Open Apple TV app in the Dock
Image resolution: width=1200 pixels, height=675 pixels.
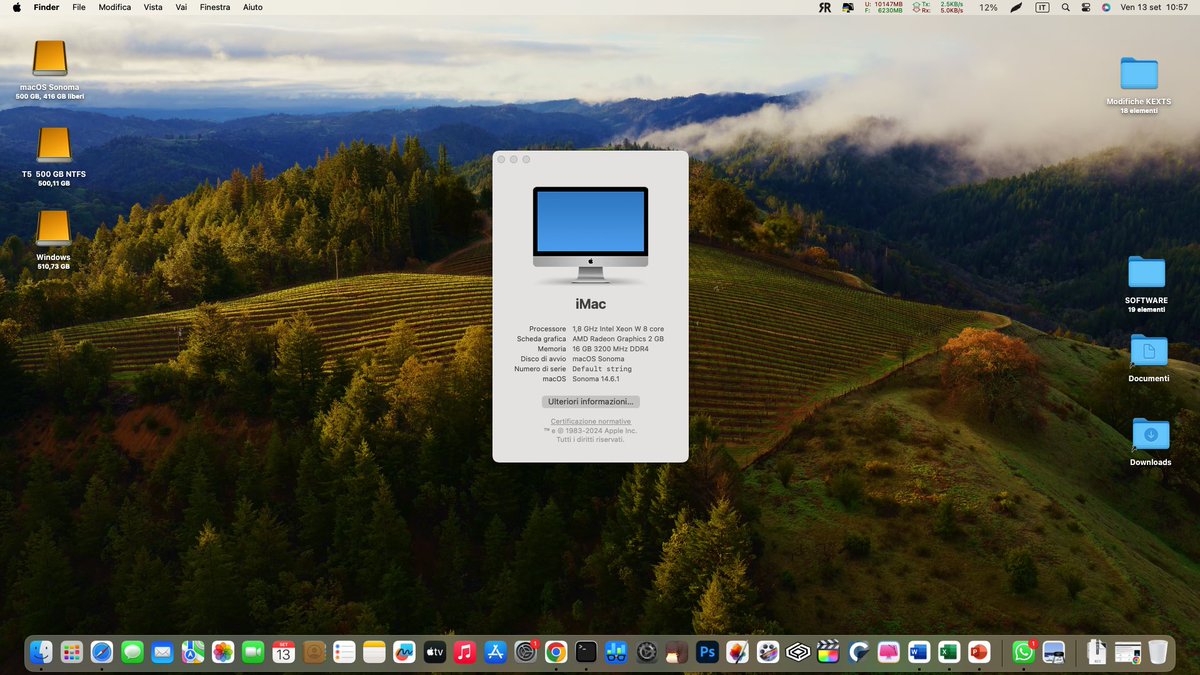(435, 652)
